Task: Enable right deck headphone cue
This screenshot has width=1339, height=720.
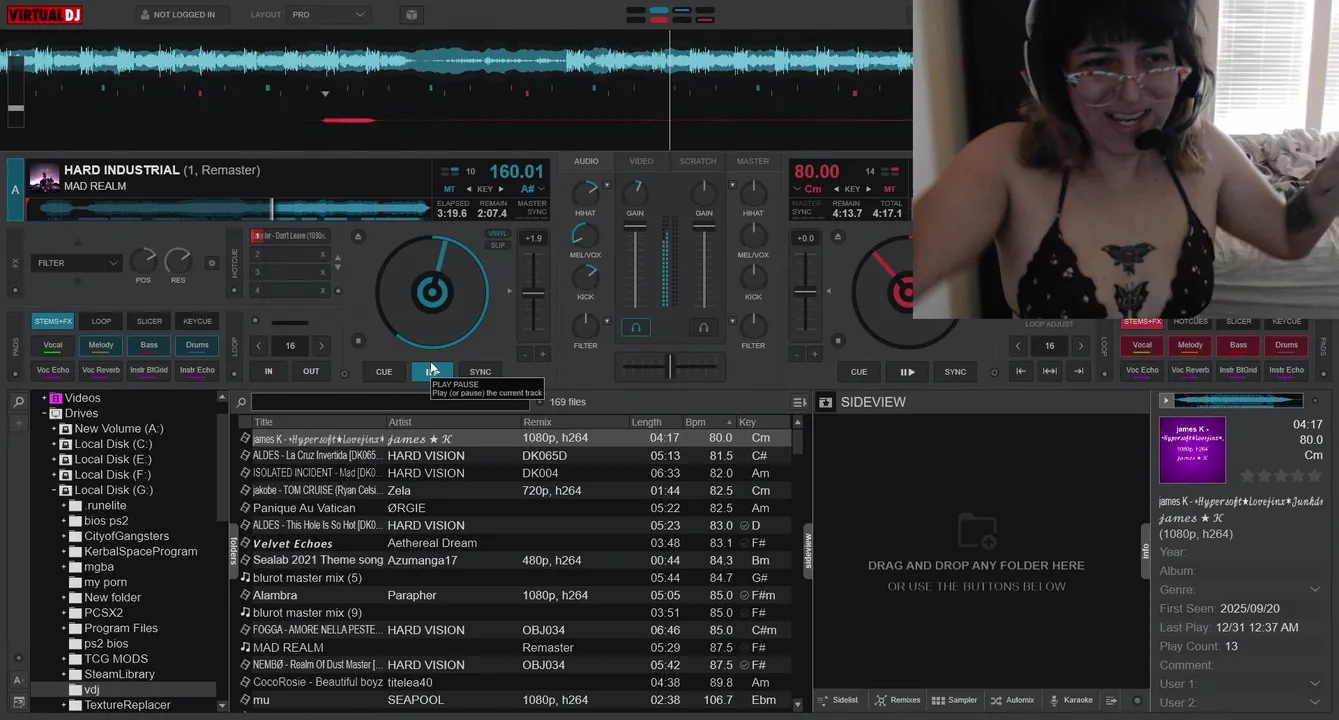Action: pos(704,327)
